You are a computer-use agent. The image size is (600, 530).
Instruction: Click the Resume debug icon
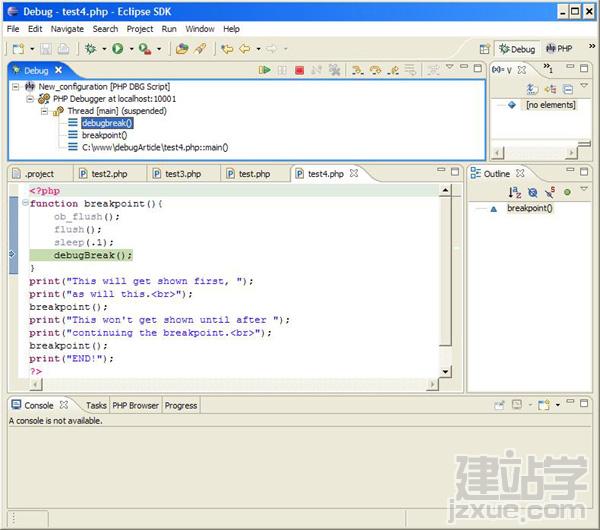(264, 70)
